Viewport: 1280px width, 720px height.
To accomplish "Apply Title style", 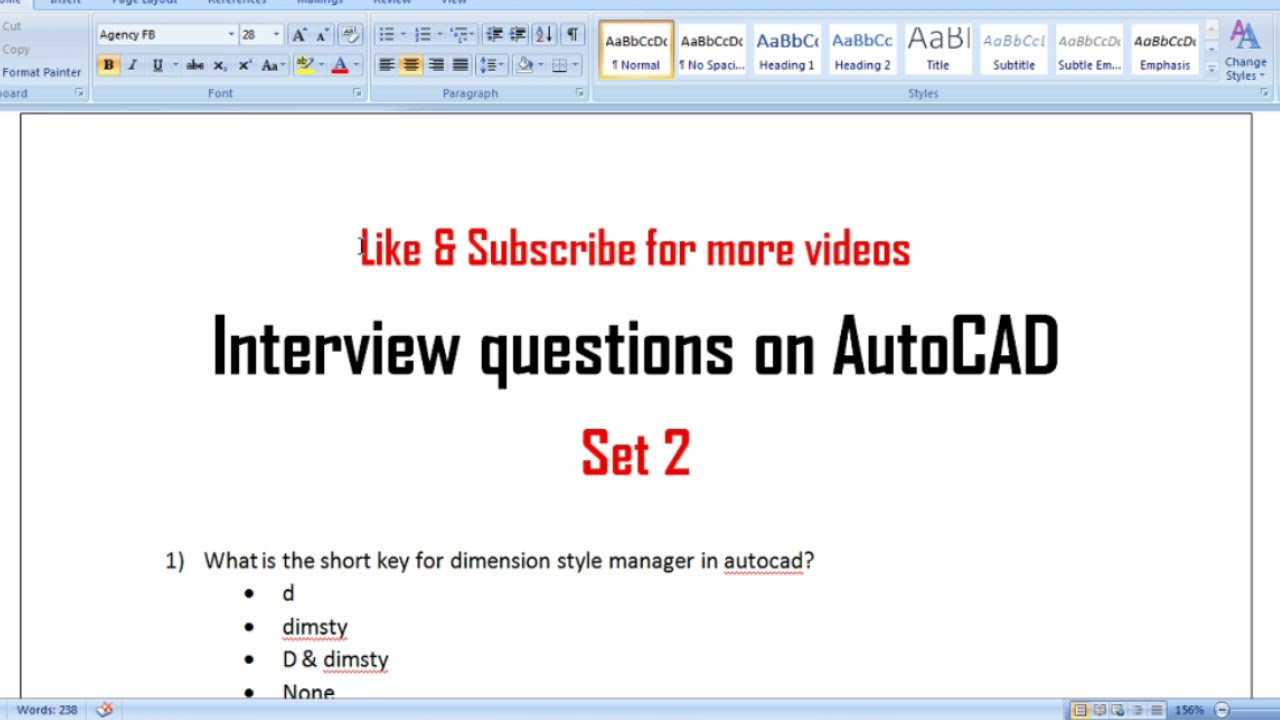I will 938,50.
